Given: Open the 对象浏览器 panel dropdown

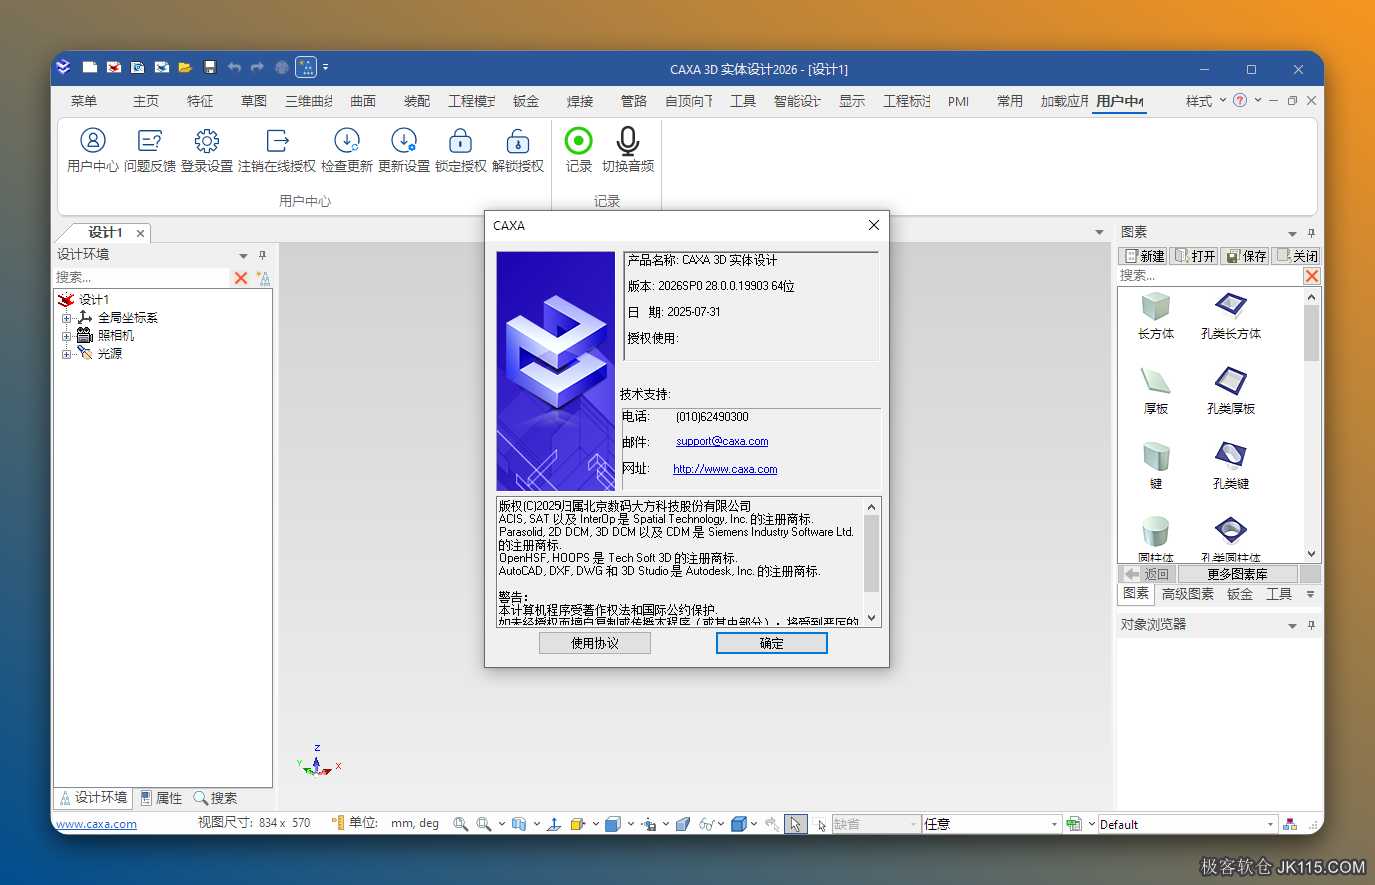Looking at the screenshot, I should [1292, 626].
